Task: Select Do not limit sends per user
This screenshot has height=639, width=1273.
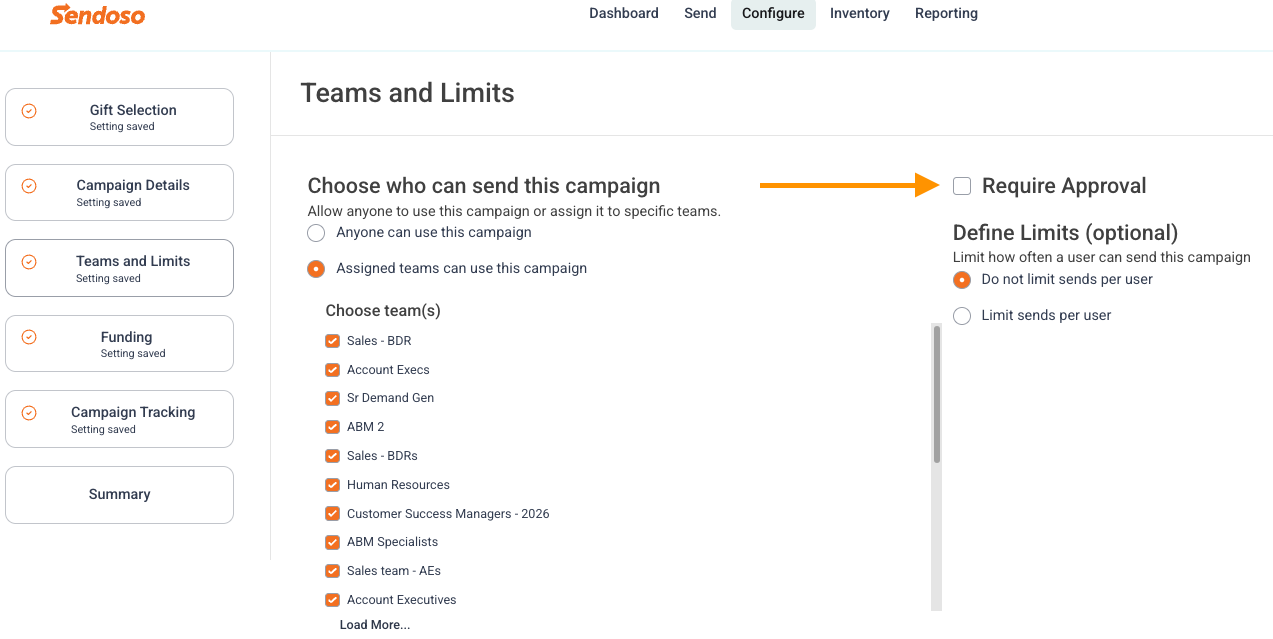Action: pyautogui.click(x=962, y=280)
